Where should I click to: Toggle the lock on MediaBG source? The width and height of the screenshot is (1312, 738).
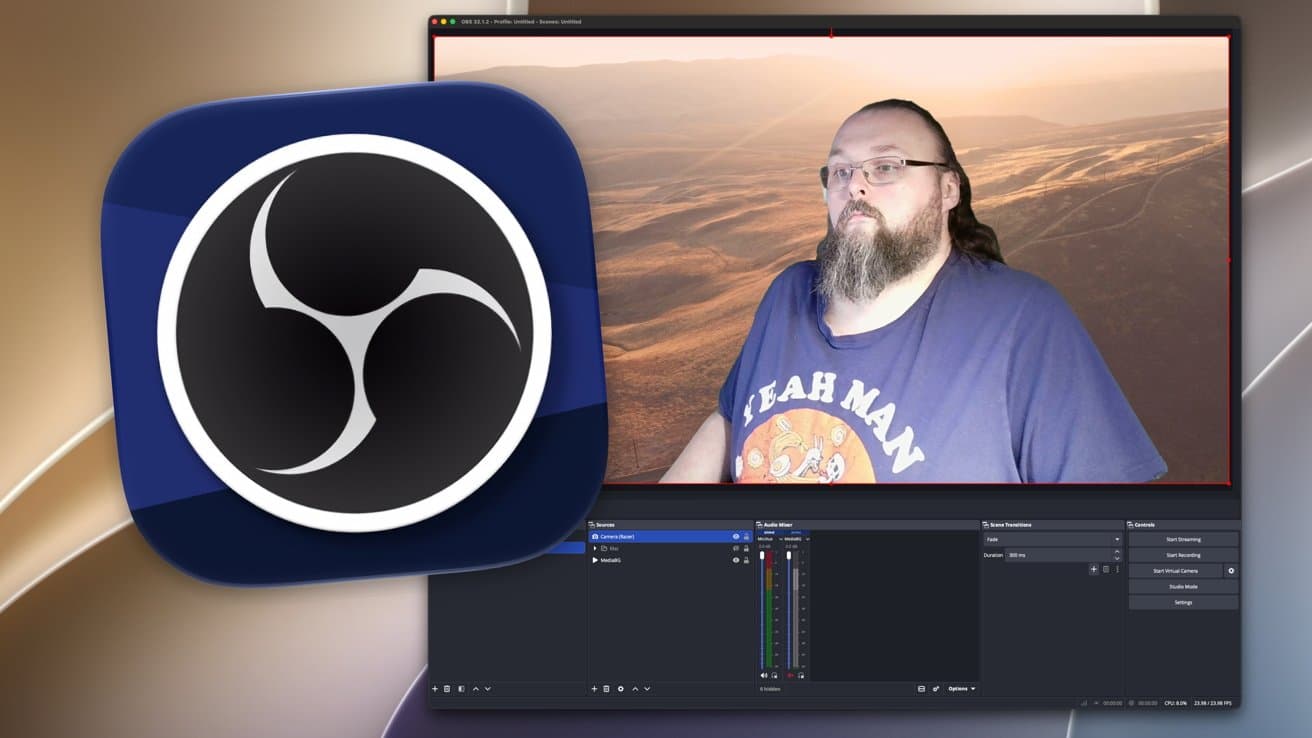coord(746,560)
